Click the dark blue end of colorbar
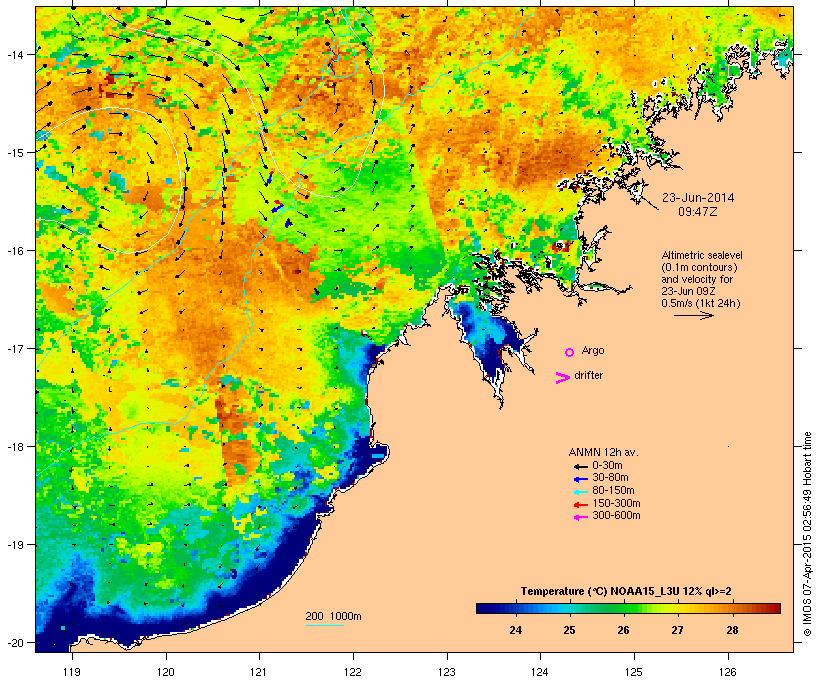 [486, 608]
